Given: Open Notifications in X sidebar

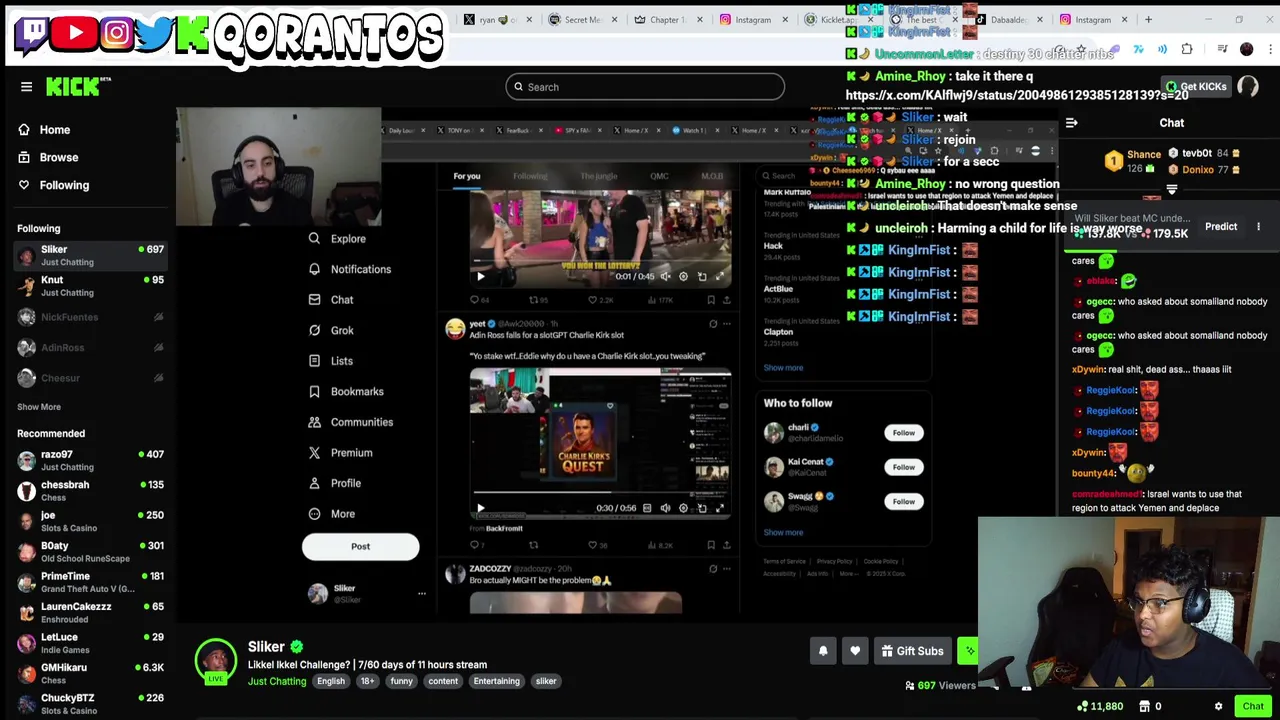Looking at the screenshot, I should [x=350, y=269].
